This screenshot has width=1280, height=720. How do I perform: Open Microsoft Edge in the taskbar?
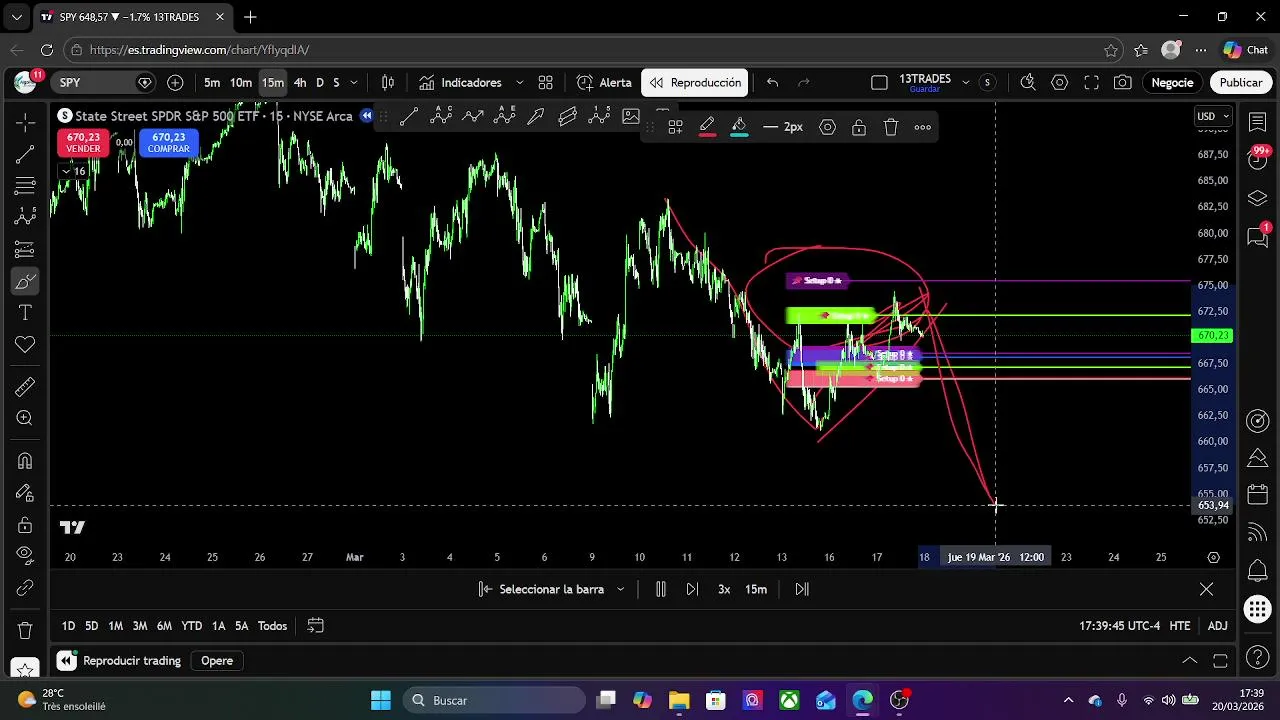click(x=862, y=700)
